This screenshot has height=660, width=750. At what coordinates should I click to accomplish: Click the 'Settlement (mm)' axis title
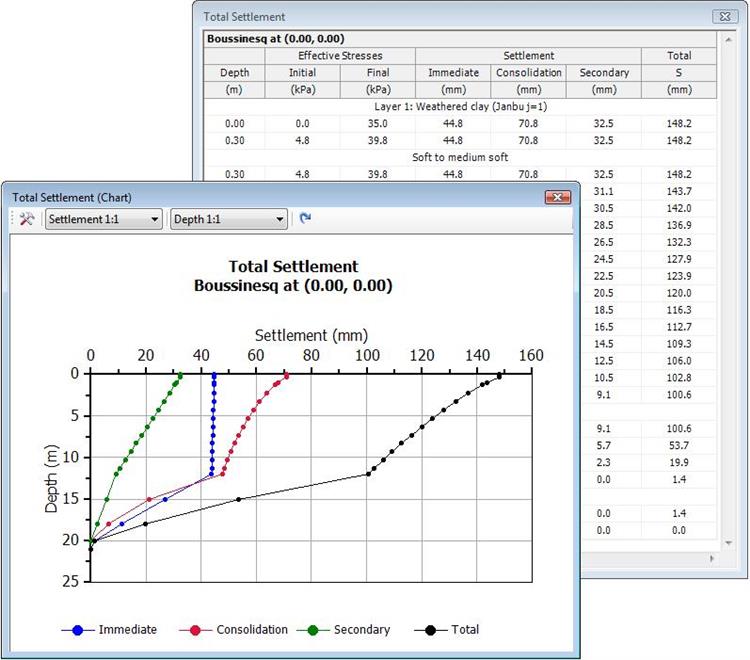[311, 335]
